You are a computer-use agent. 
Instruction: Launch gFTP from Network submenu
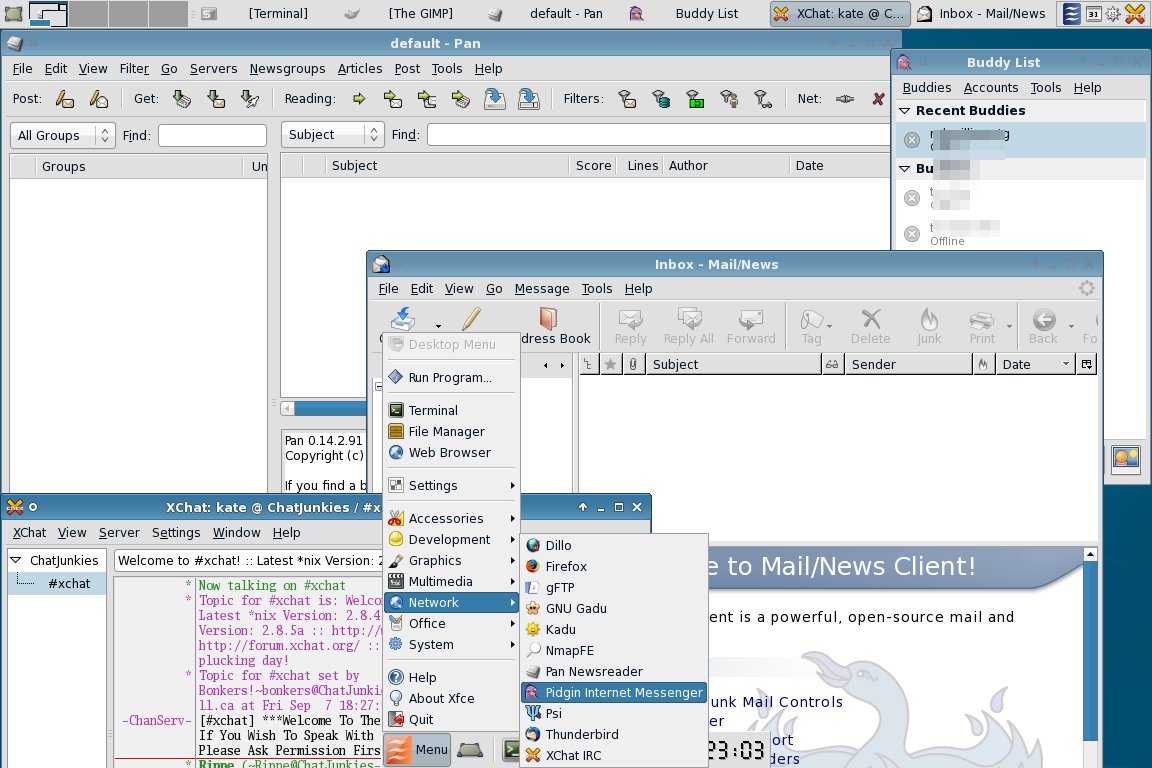coord(613,587)
